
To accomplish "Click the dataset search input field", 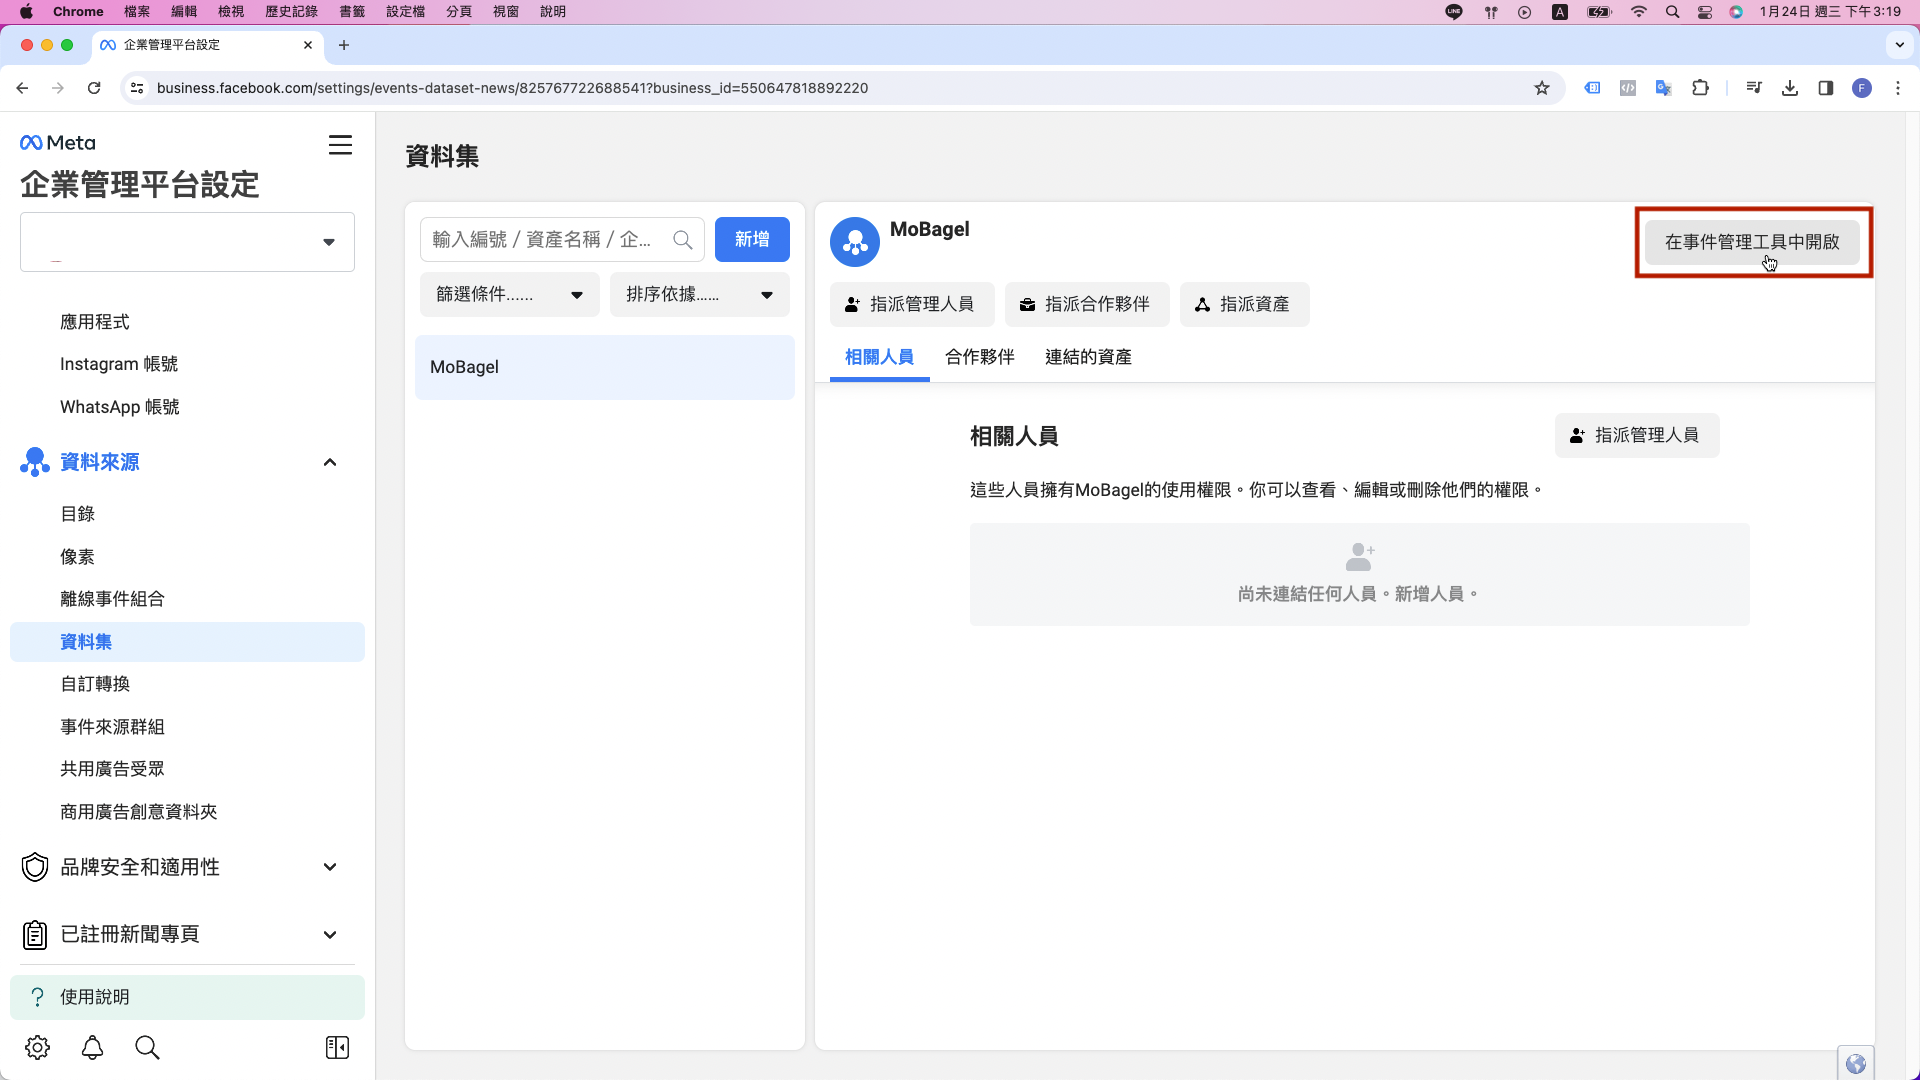I will 562,240.
